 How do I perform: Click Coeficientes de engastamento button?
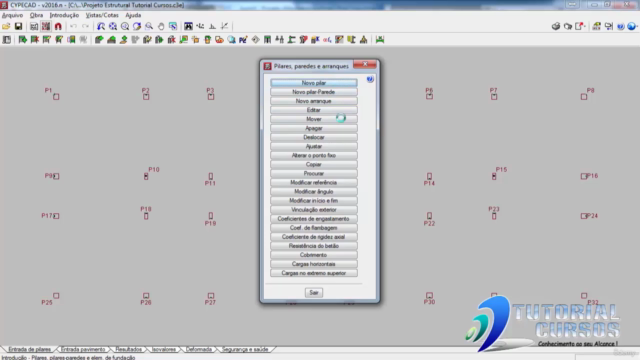tap(313, 219)
